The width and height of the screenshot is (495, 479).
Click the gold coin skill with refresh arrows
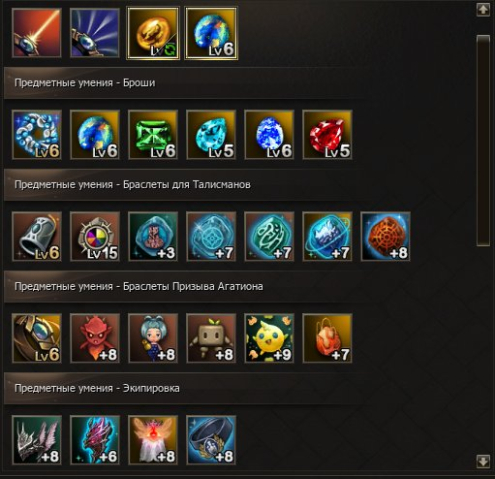[153, 33]
